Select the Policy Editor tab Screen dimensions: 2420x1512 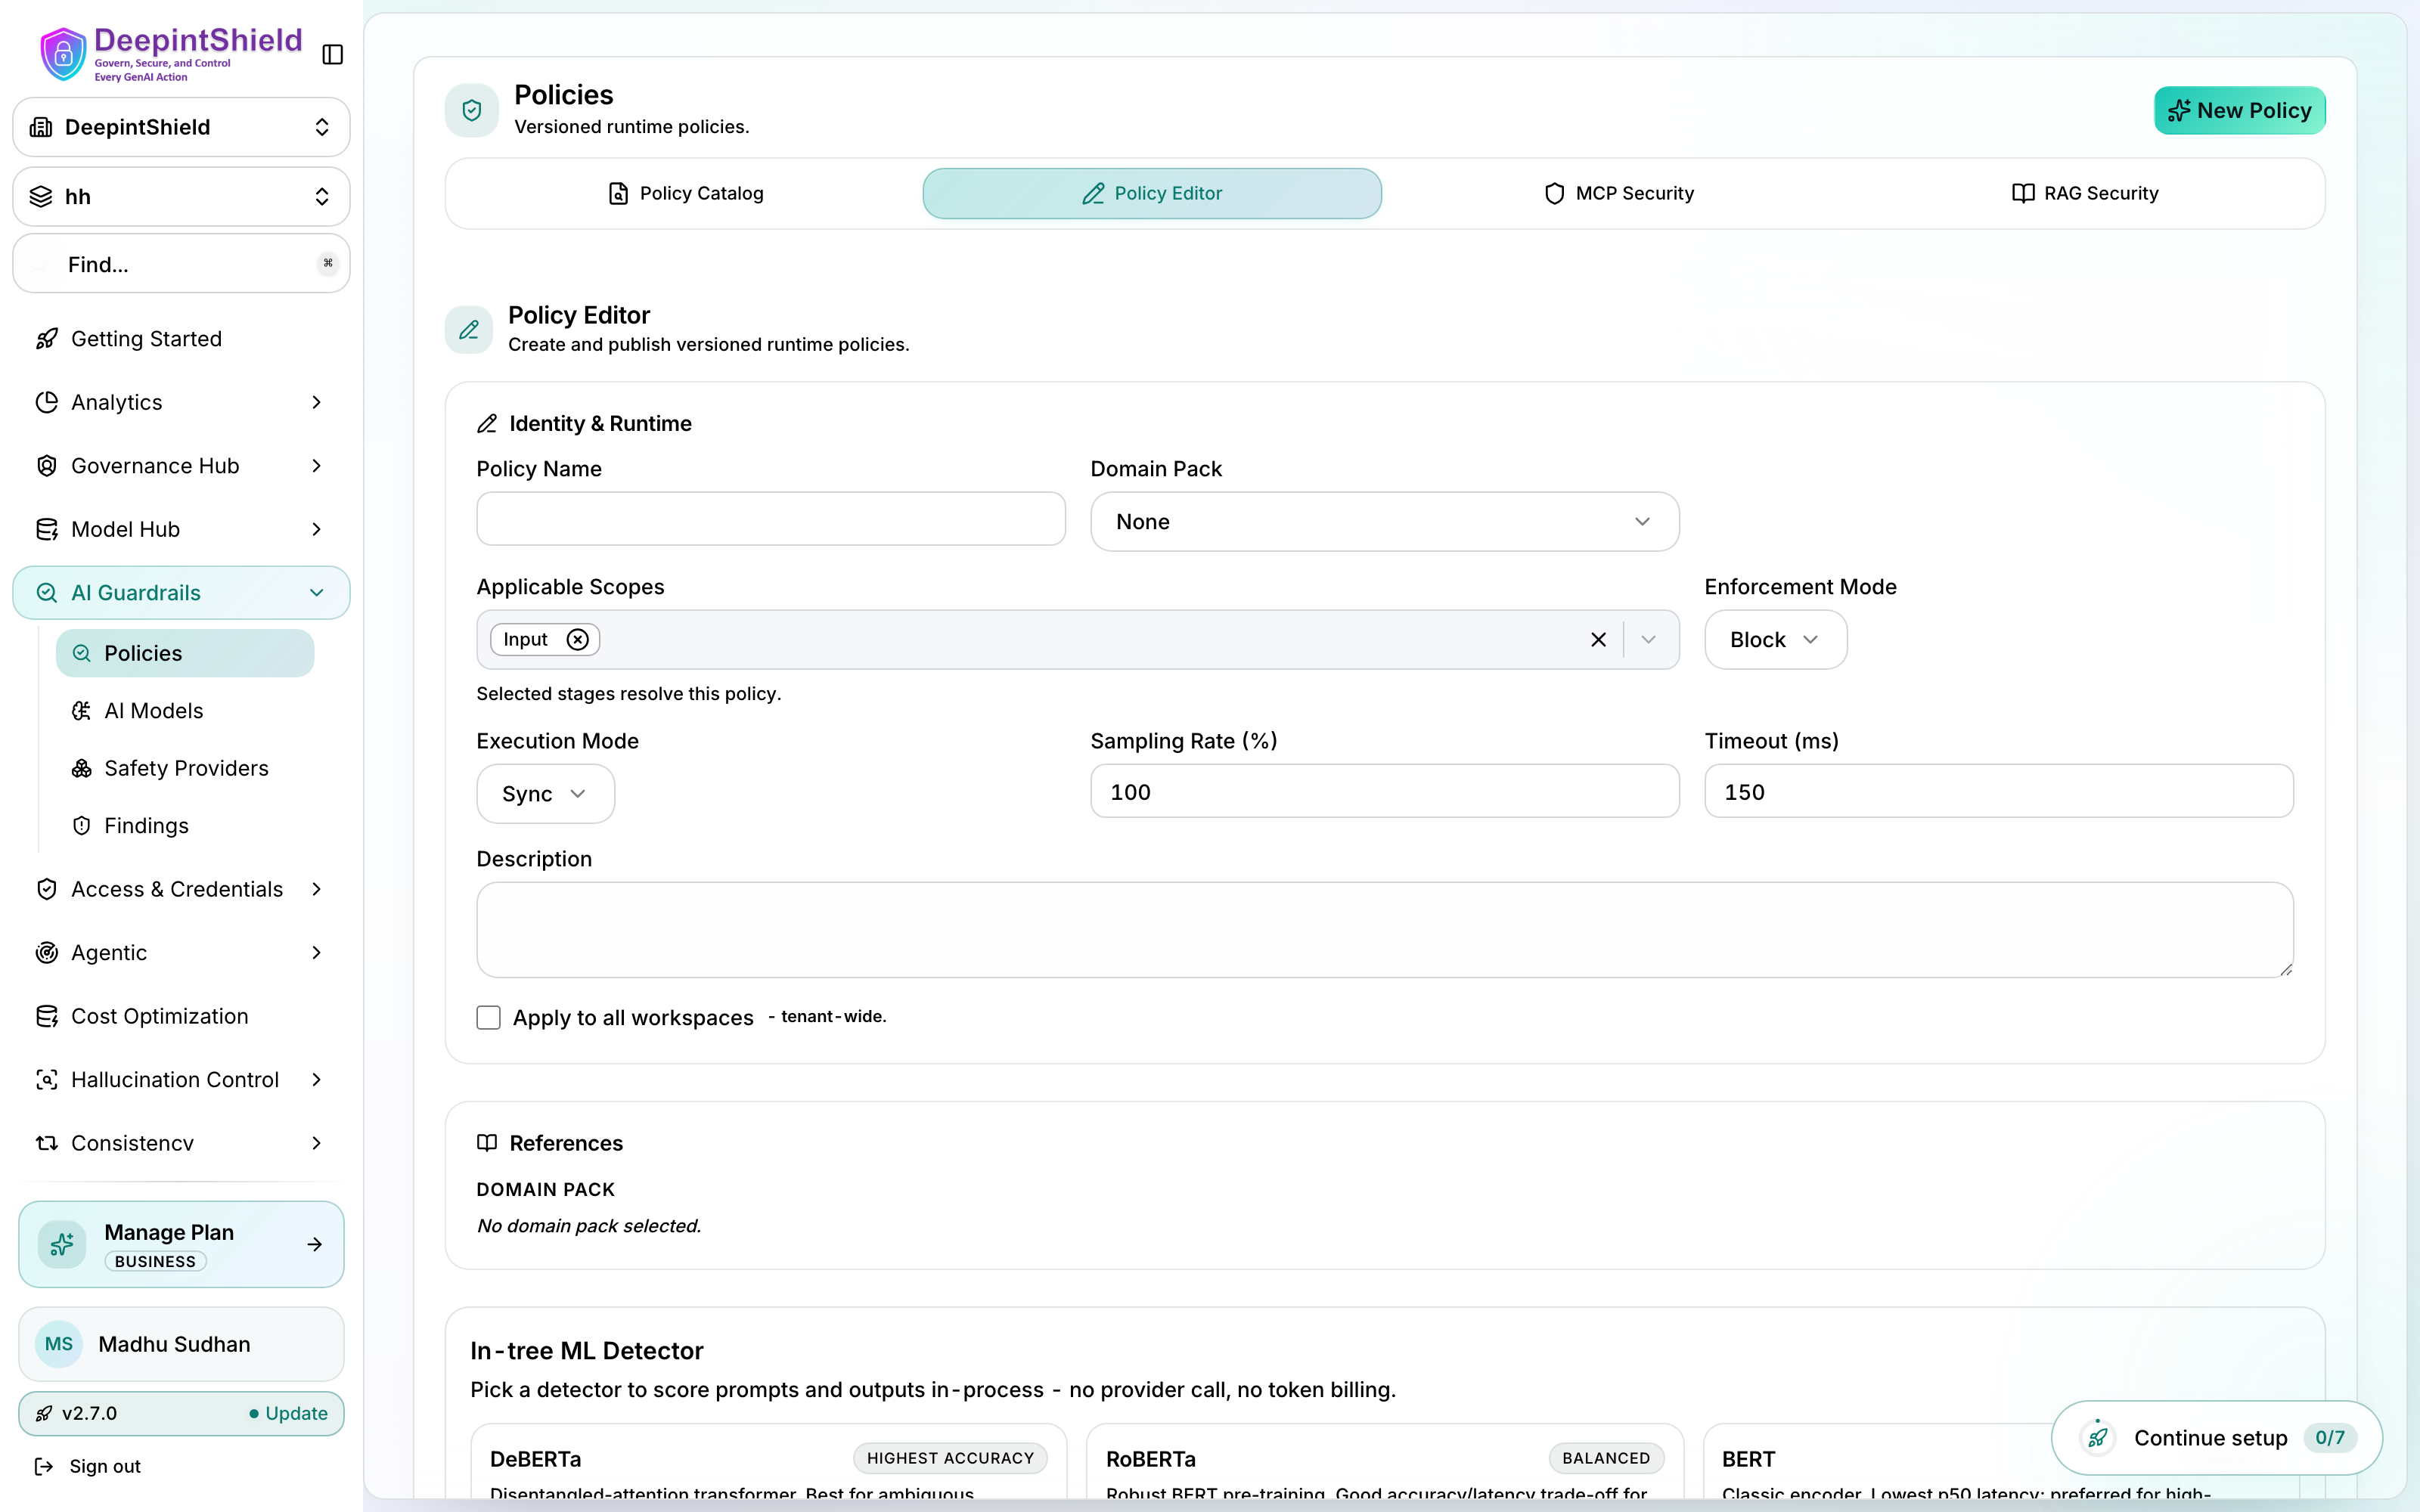pyautogui.click(x=1152, y=193)
